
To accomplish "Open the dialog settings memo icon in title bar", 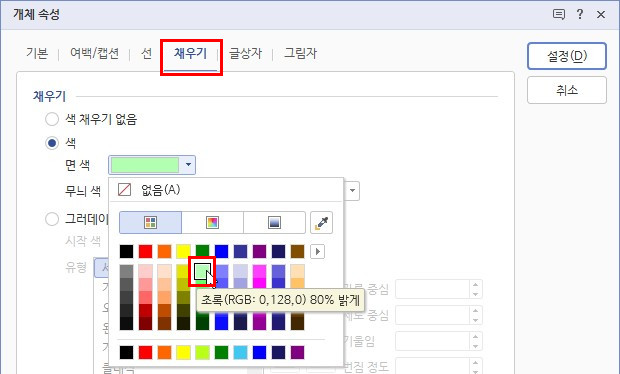I will pos(558,15).
